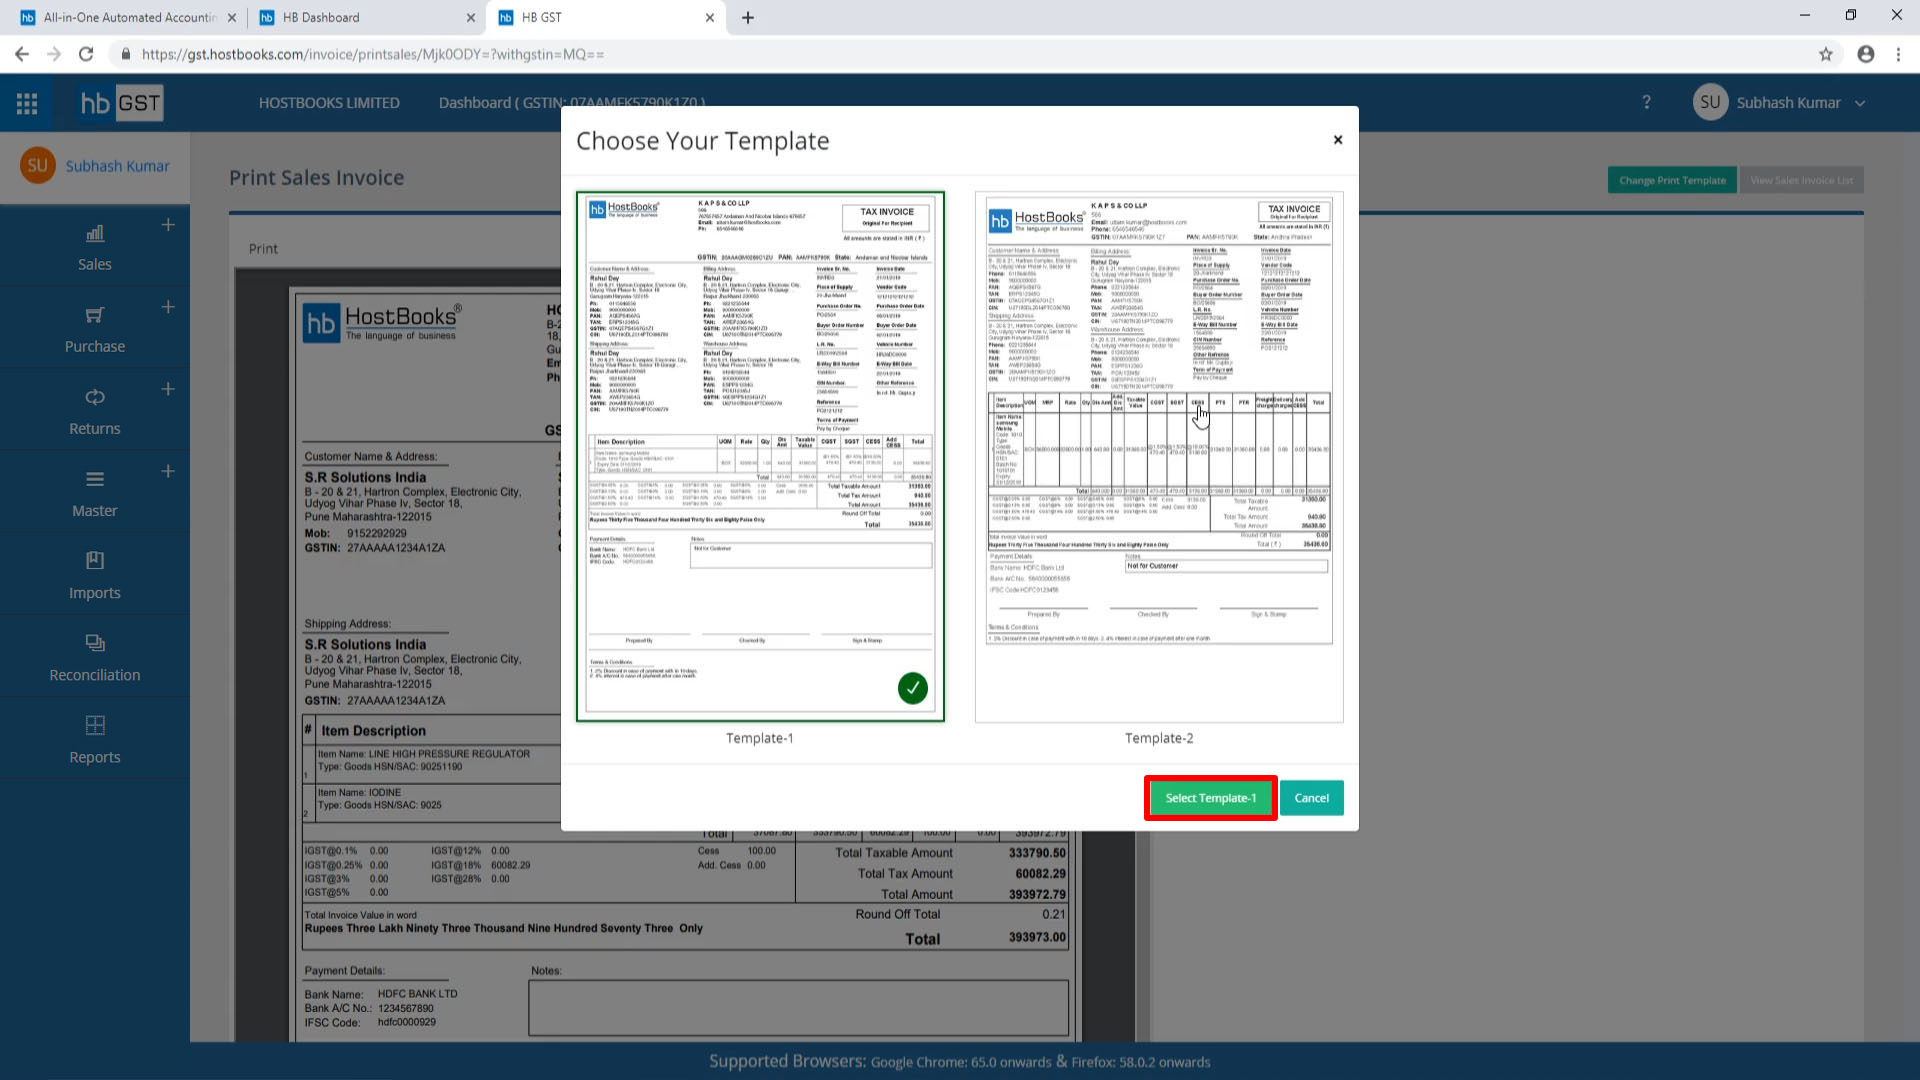Open the Reconciliation sidebar menu

click(94, 657)
